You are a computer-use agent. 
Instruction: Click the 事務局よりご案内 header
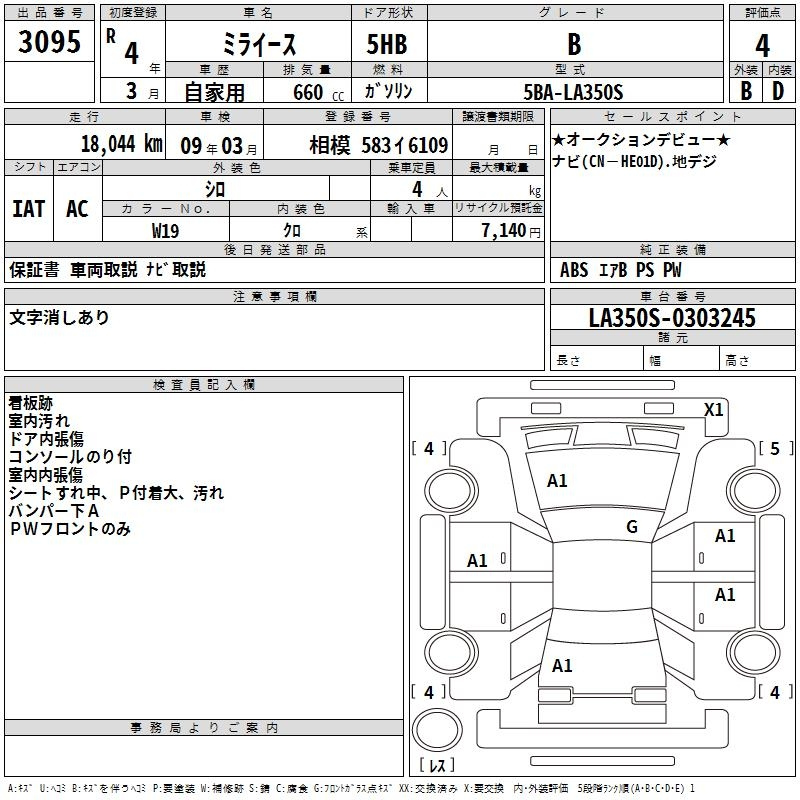pos(204,728)
